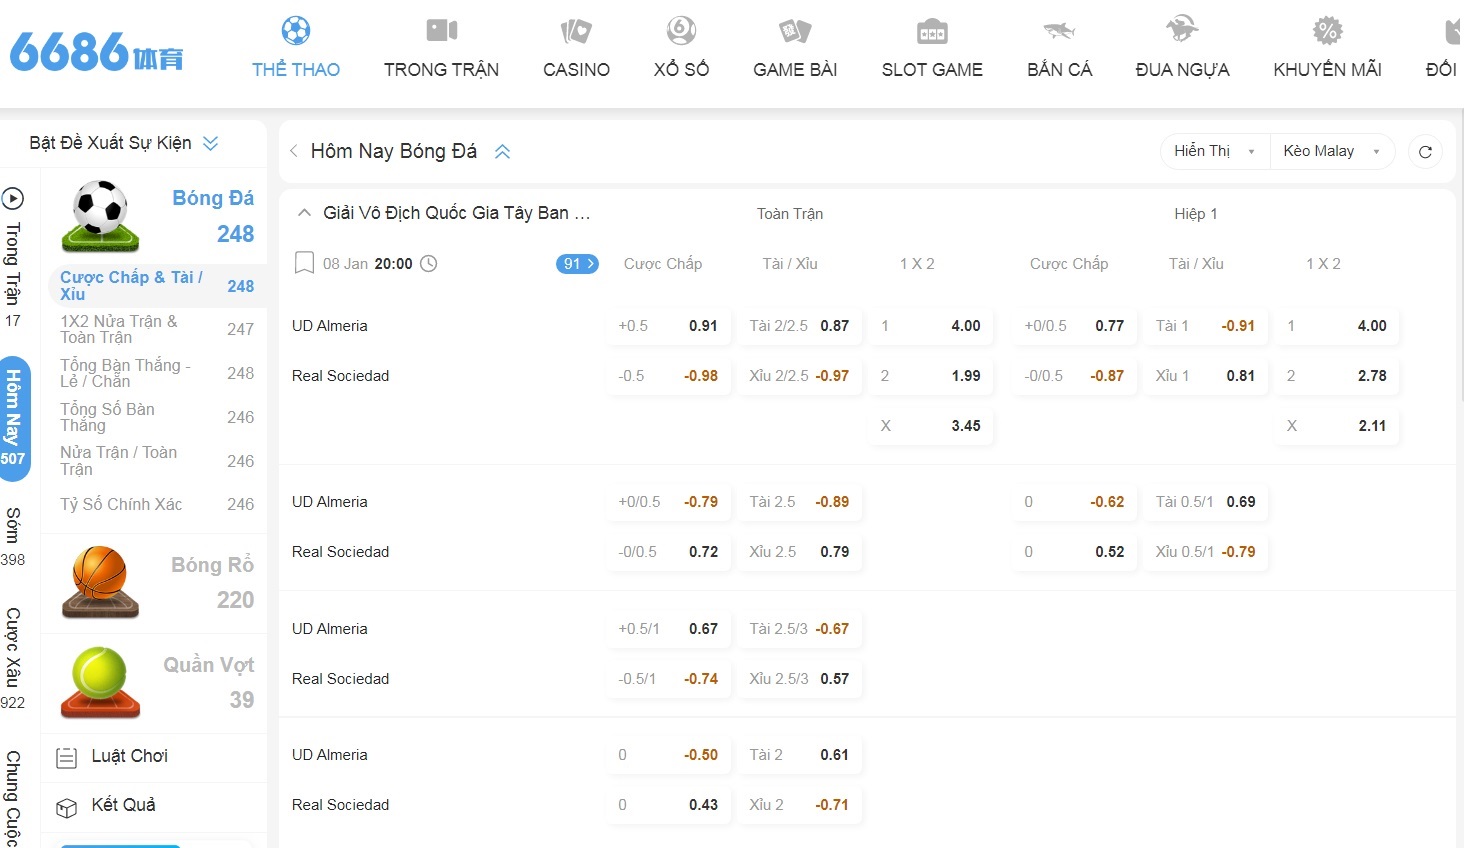
Task: Switch to the Hôm Nay vertical tab
Action: pos(14,418)
